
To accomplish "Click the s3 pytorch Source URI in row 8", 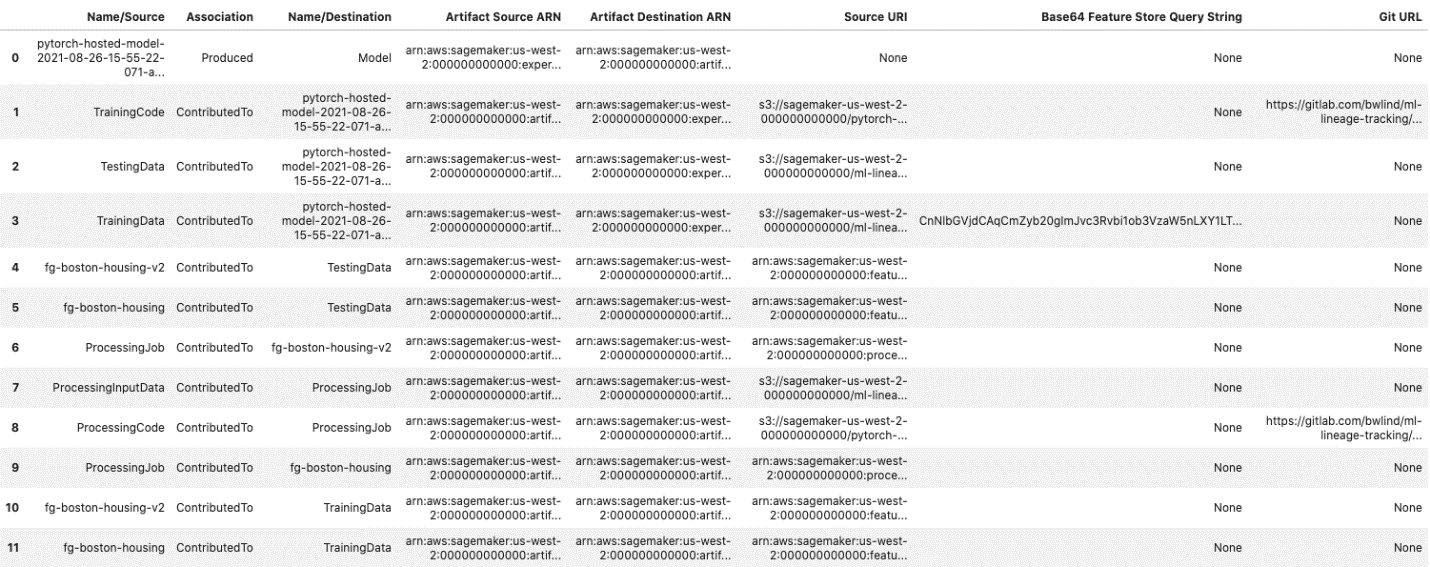I will (832, 428).
